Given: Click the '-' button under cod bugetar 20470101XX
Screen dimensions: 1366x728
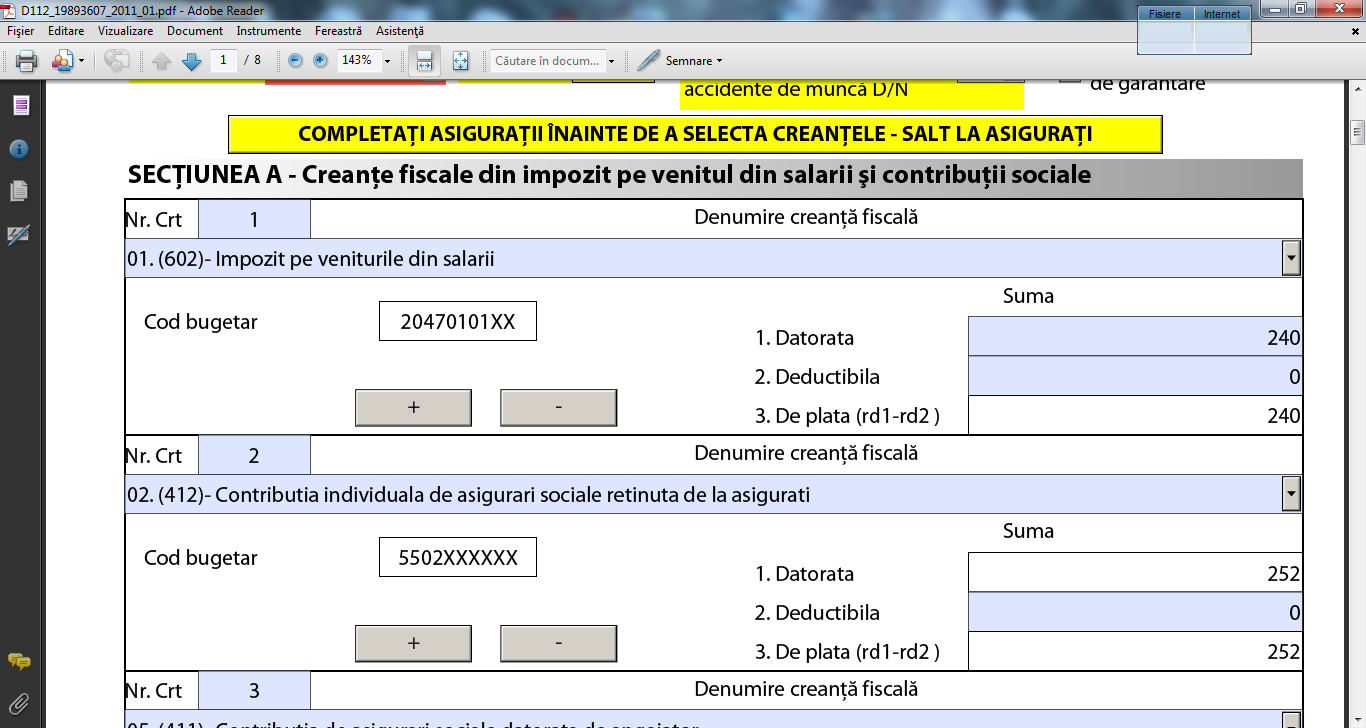Looking at the screenshot, I should point(558,407).
